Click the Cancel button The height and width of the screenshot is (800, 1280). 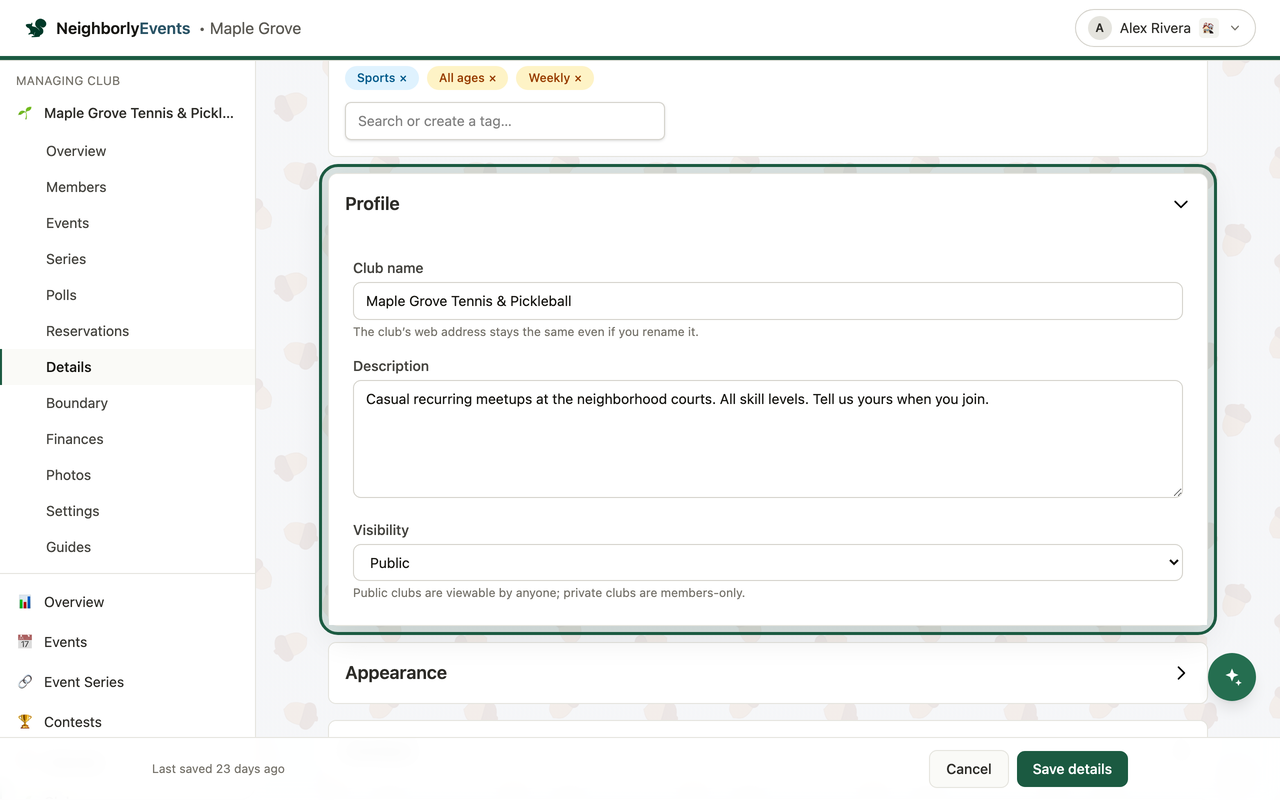pos(968,769)
